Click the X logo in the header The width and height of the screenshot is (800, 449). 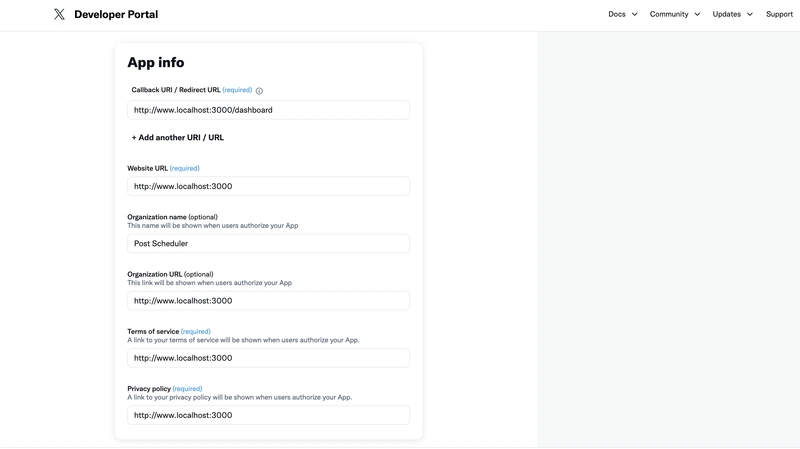tap(60, 15)
